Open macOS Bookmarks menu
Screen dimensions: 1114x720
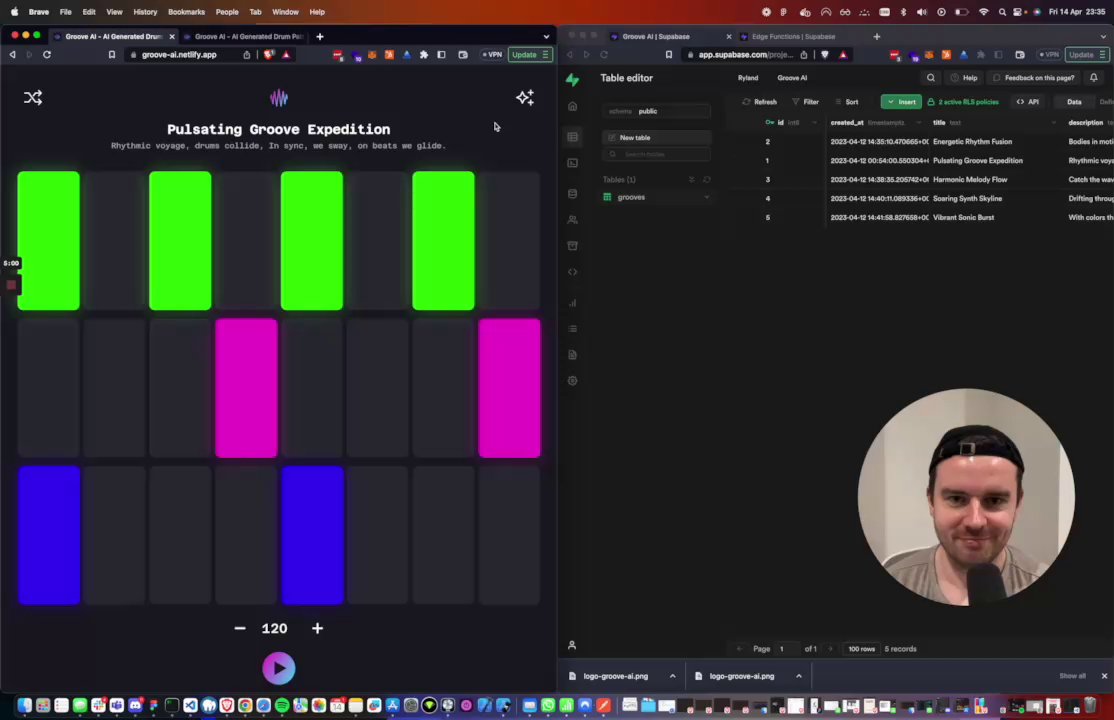[186, 12]
